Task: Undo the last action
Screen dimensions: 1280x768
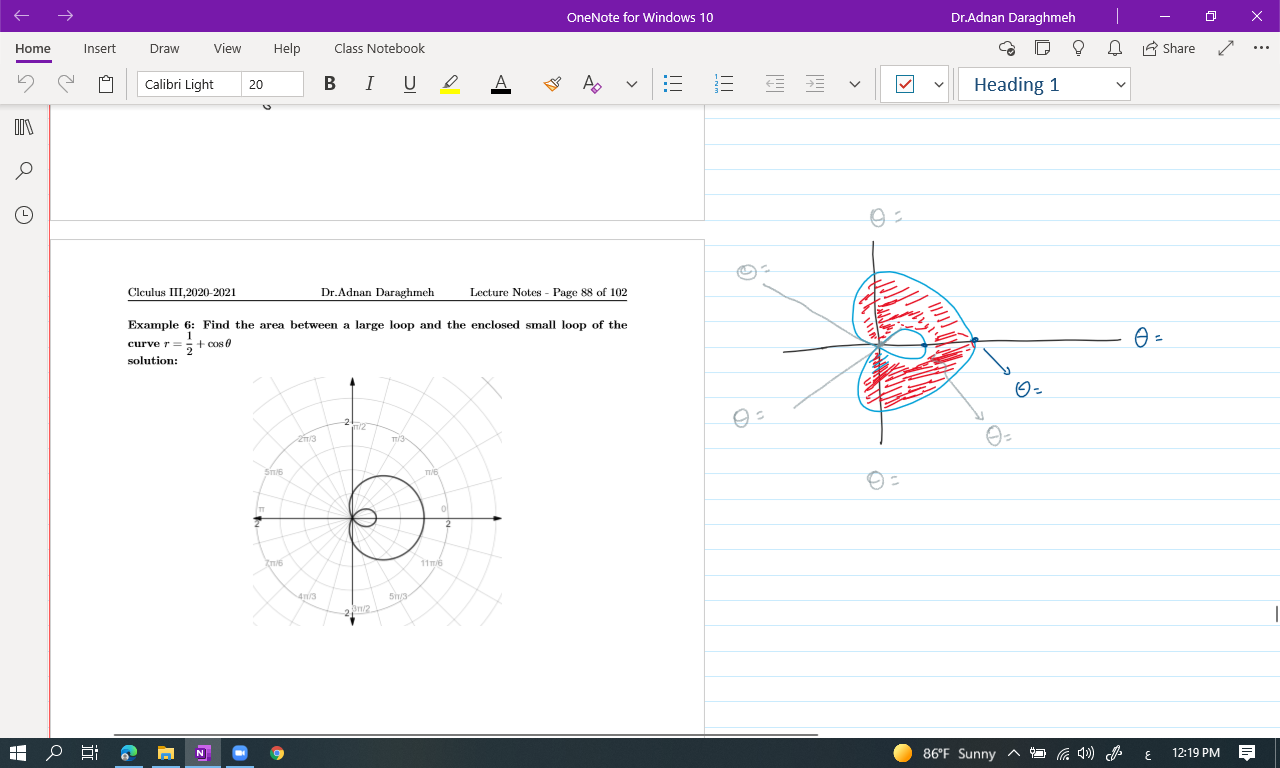Action: pos(26,85)
